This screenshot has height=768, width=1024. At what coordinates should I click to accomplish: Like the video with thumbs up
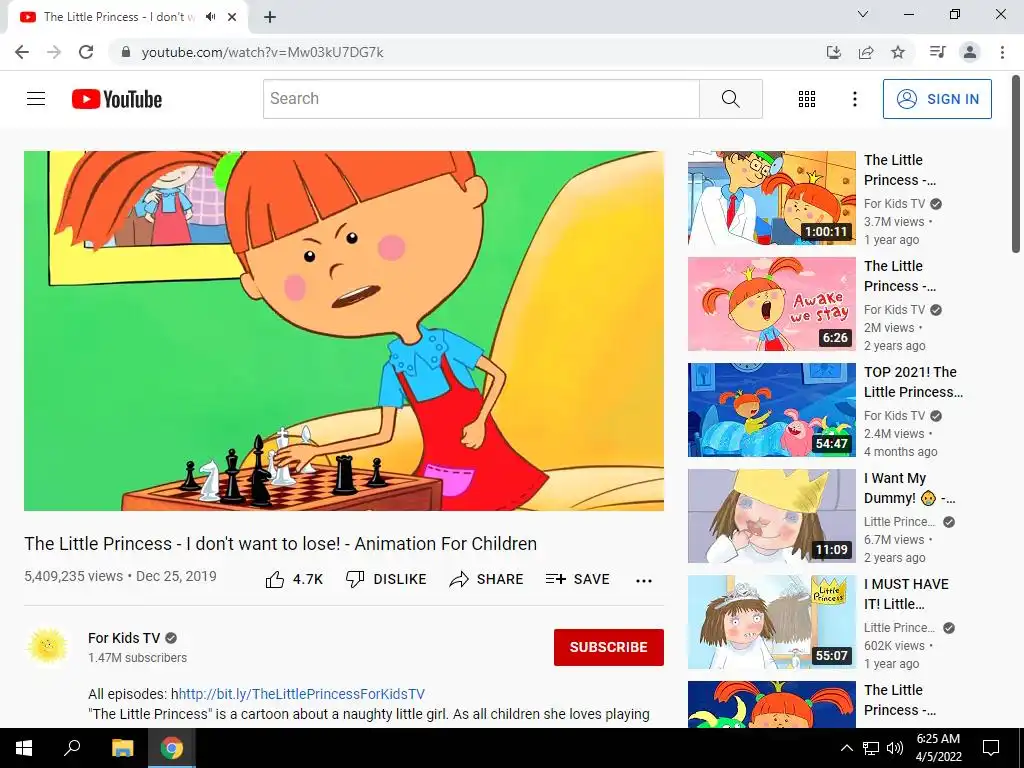click(294, 579)
